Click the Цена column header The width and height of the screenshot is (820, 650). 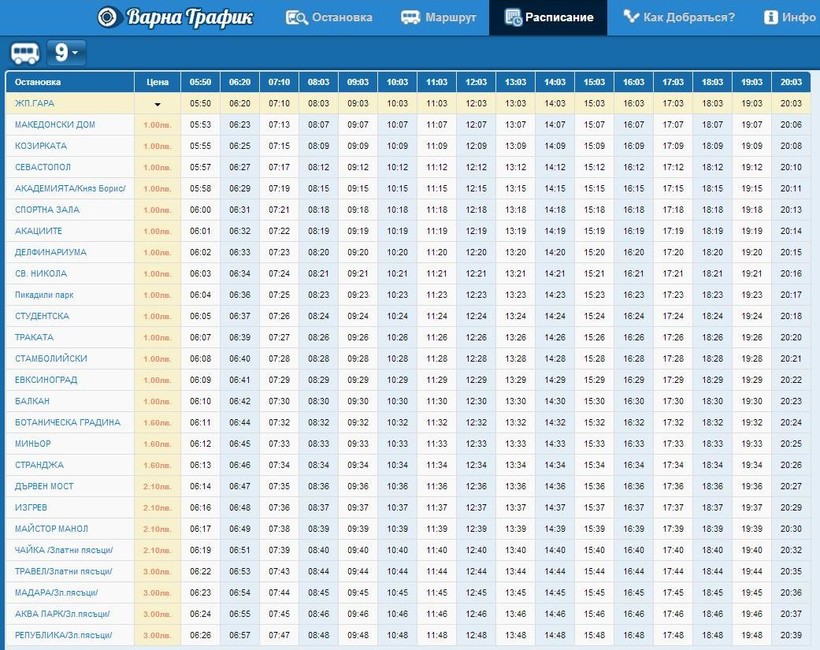pyautogui.click(x=157, y=82)
